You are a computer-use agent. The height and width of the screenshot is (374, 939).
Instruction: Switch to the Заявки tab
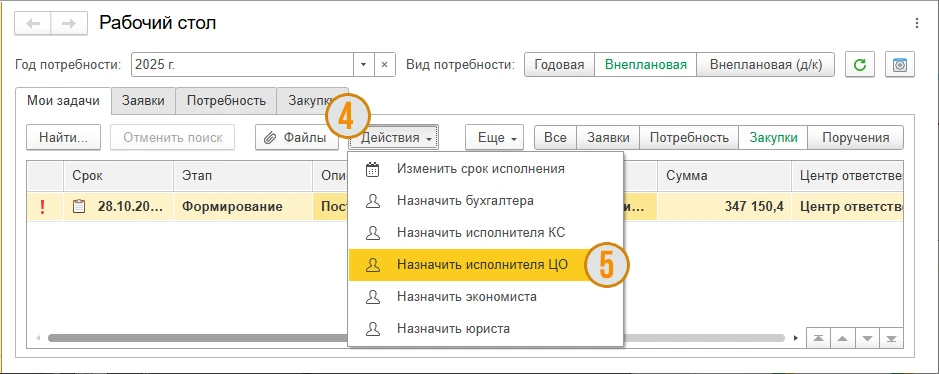143,101
